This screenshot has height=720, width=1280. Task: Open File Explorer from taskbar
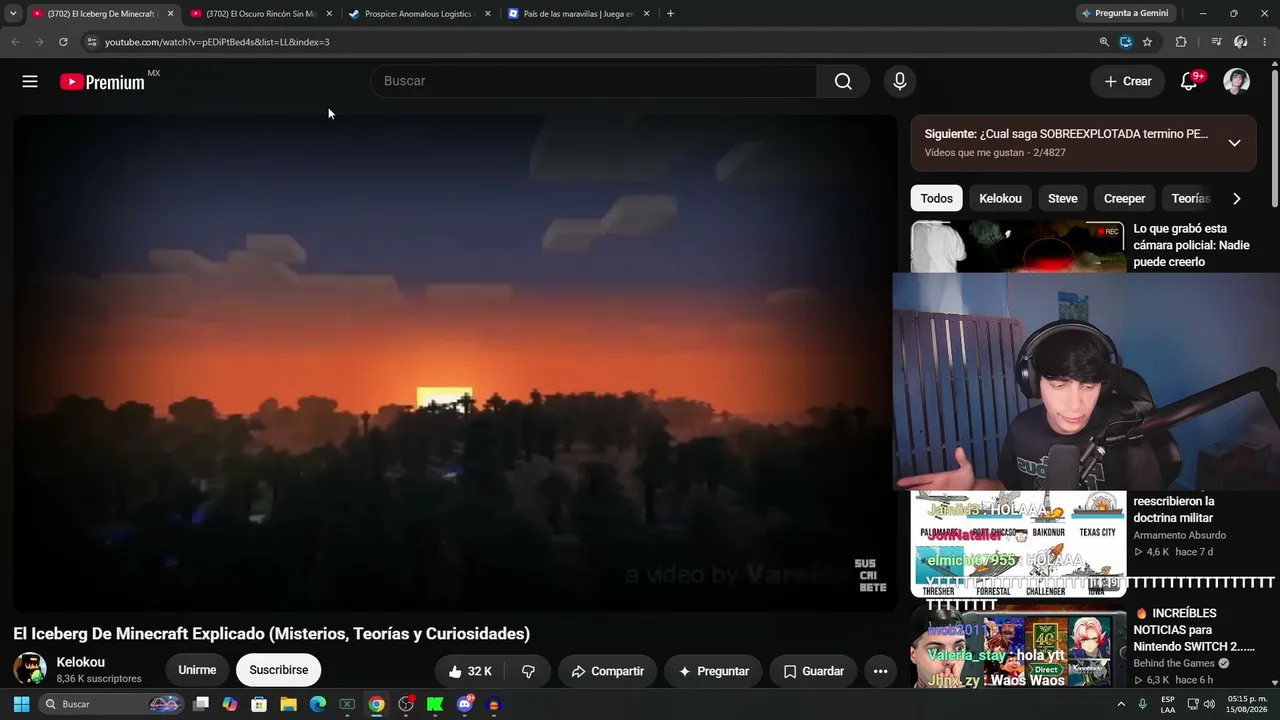point(288,704)
